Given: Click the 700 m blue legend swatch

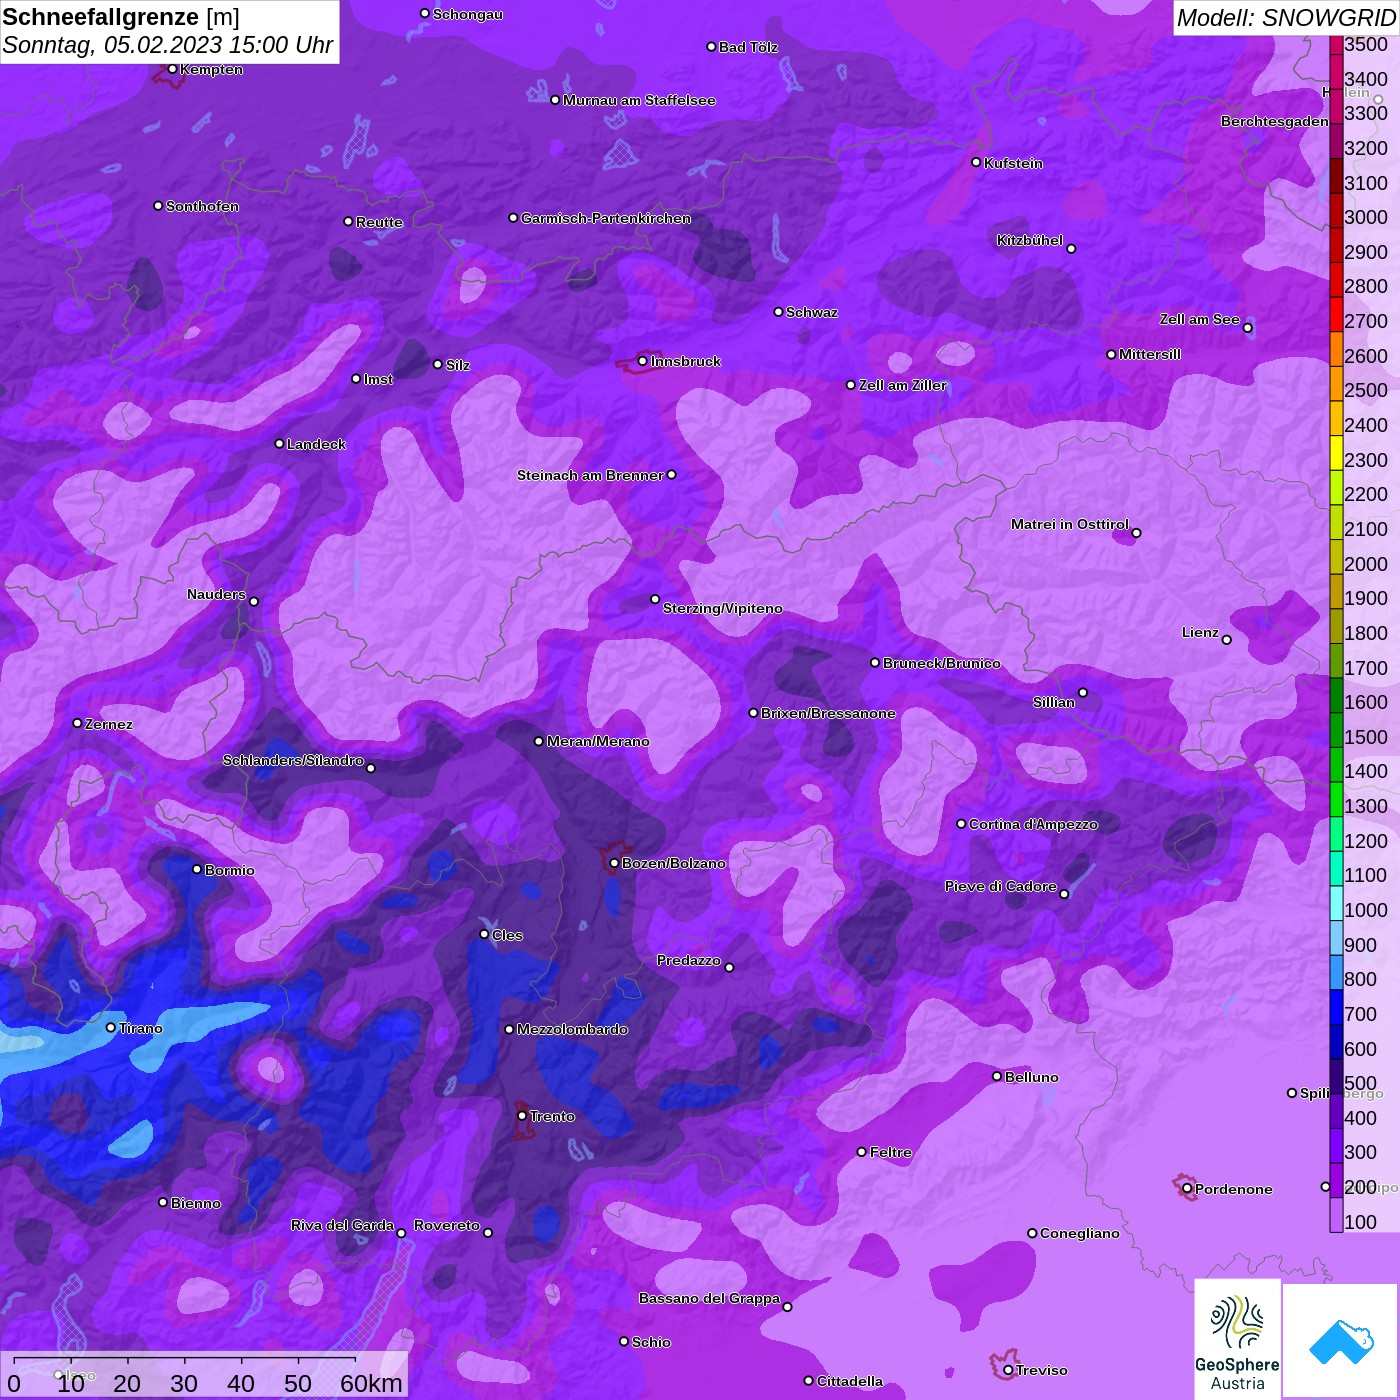Looking at the screenshot, I should (1336, 1006).
